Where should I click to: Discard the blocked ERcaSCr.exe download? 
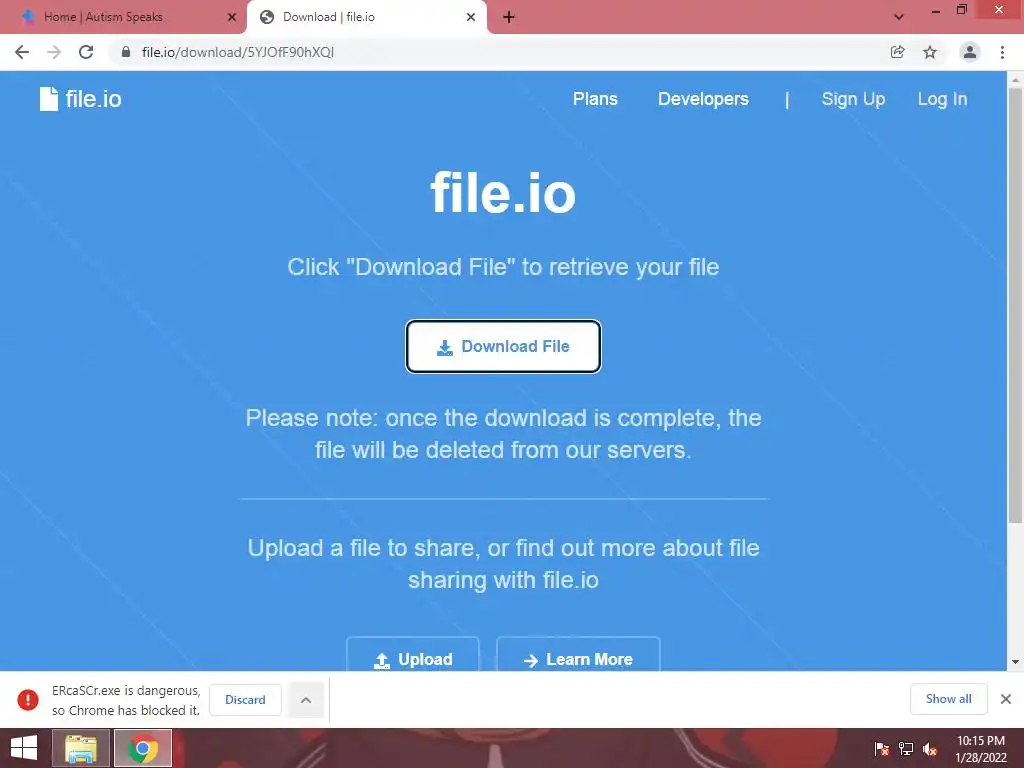(246, 699)
